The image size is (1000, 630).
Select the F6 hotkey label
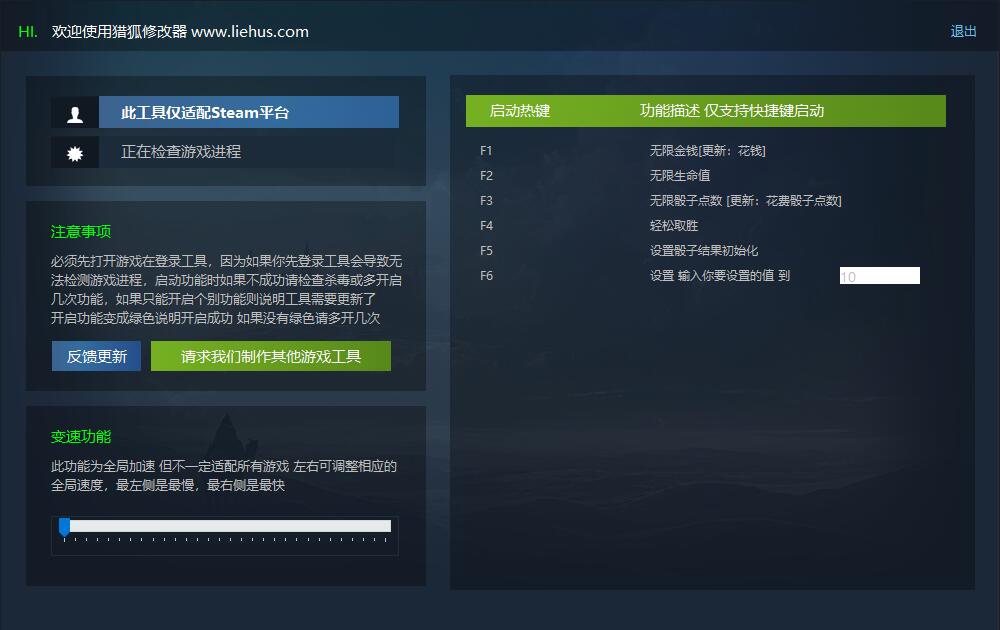click(x=486, y=275)
